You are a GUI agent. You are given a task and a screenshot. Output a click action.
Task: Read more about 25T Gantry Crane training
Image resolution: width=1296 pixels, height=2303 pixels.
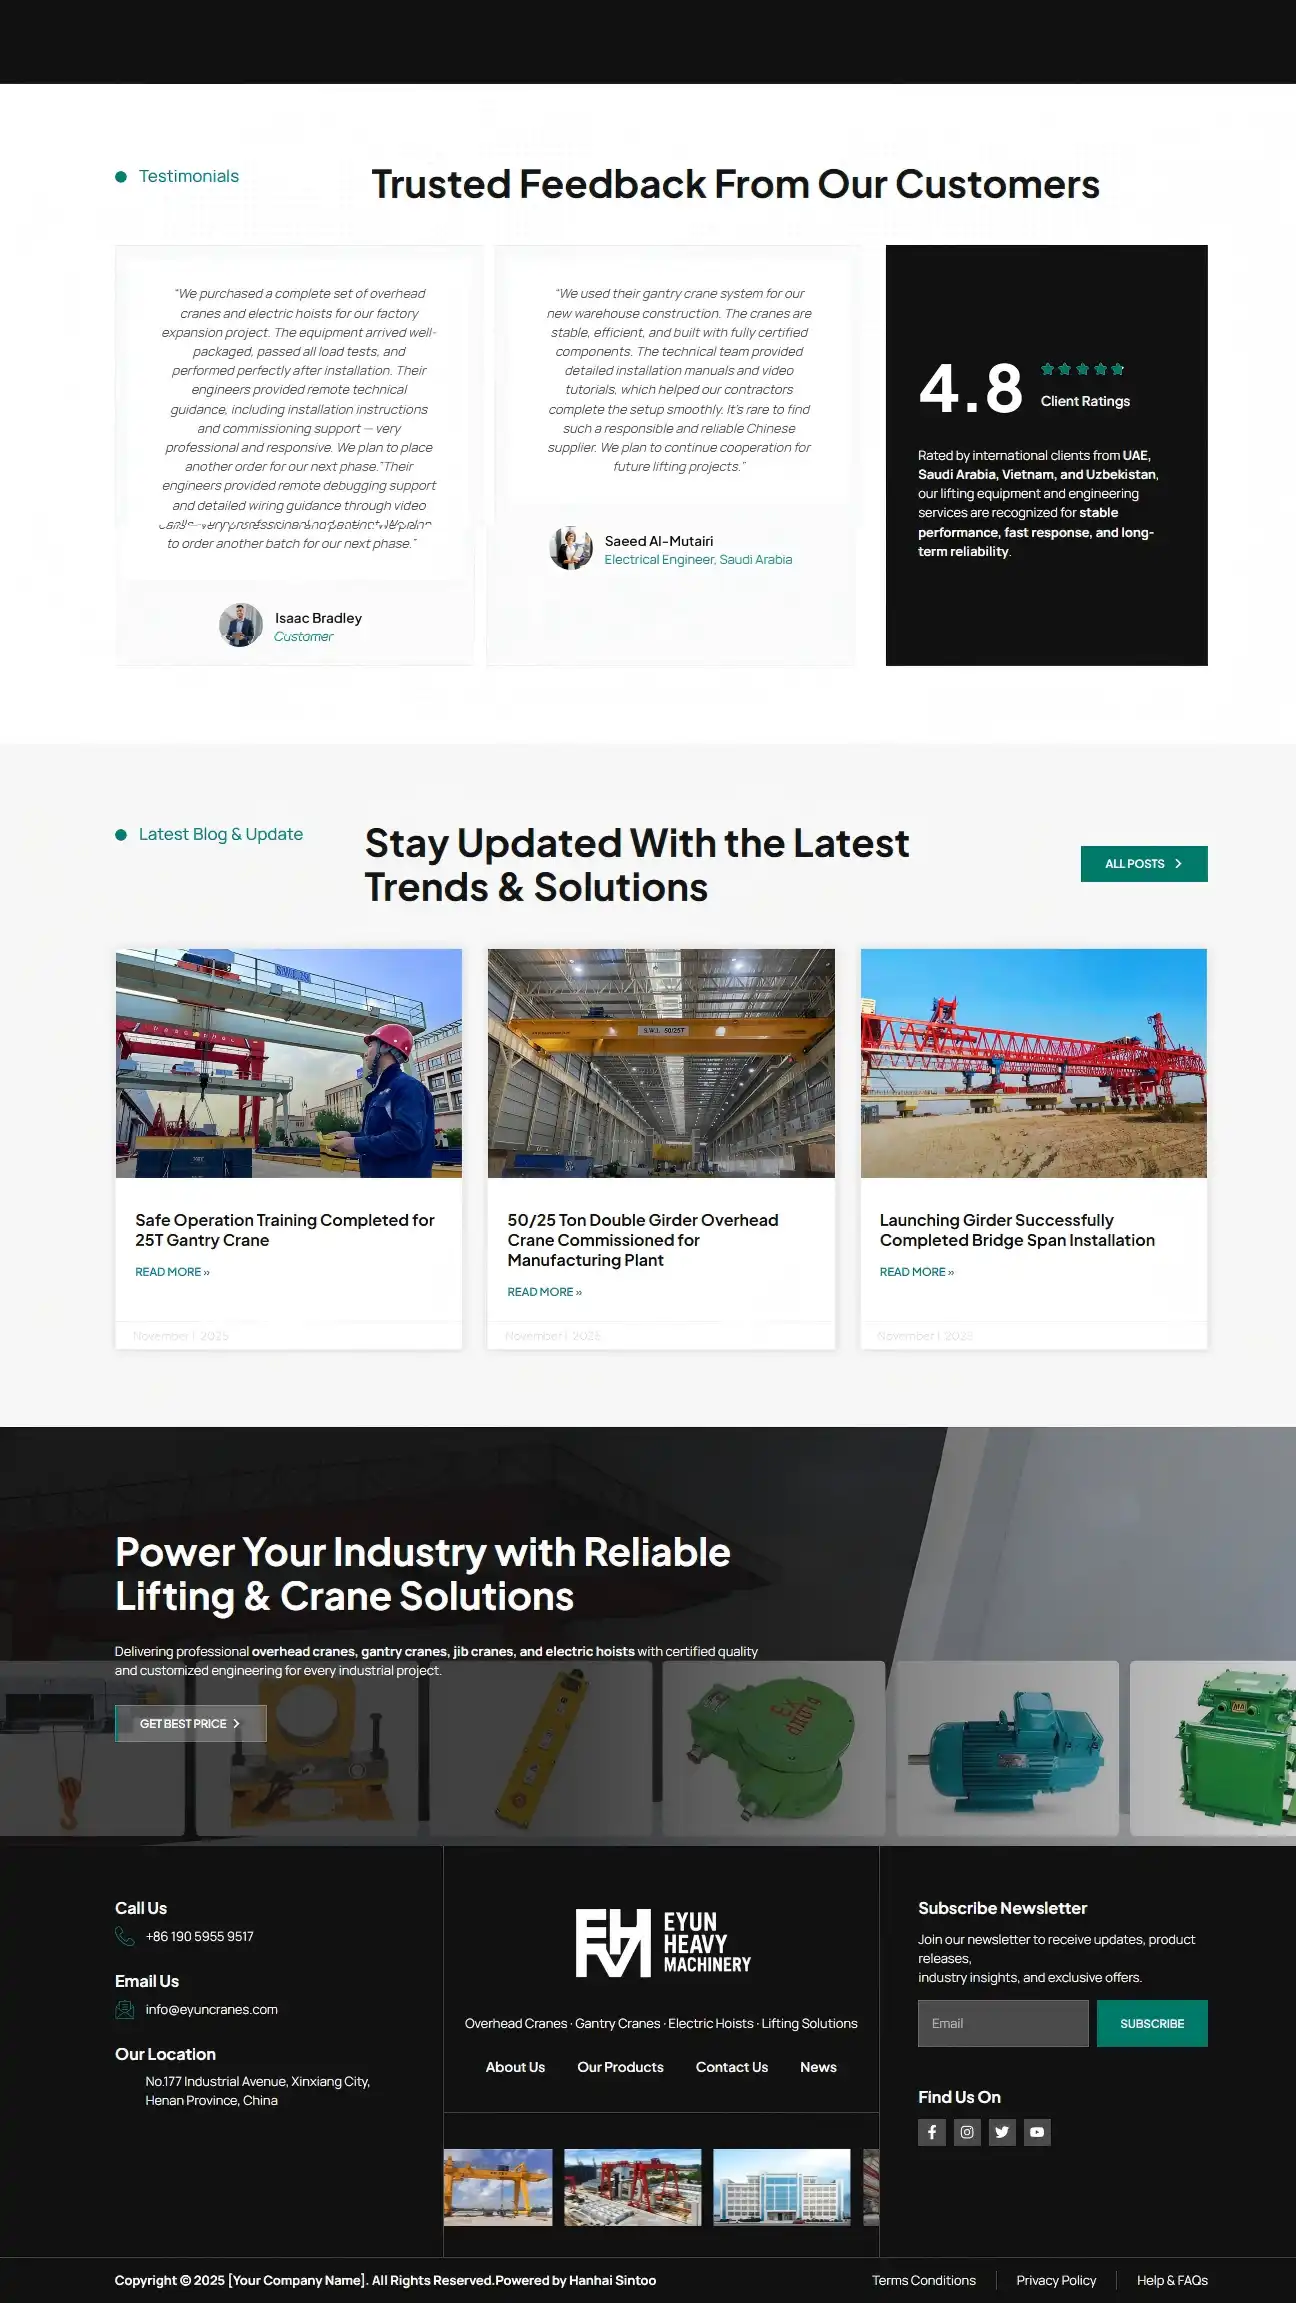[172, 1272]
